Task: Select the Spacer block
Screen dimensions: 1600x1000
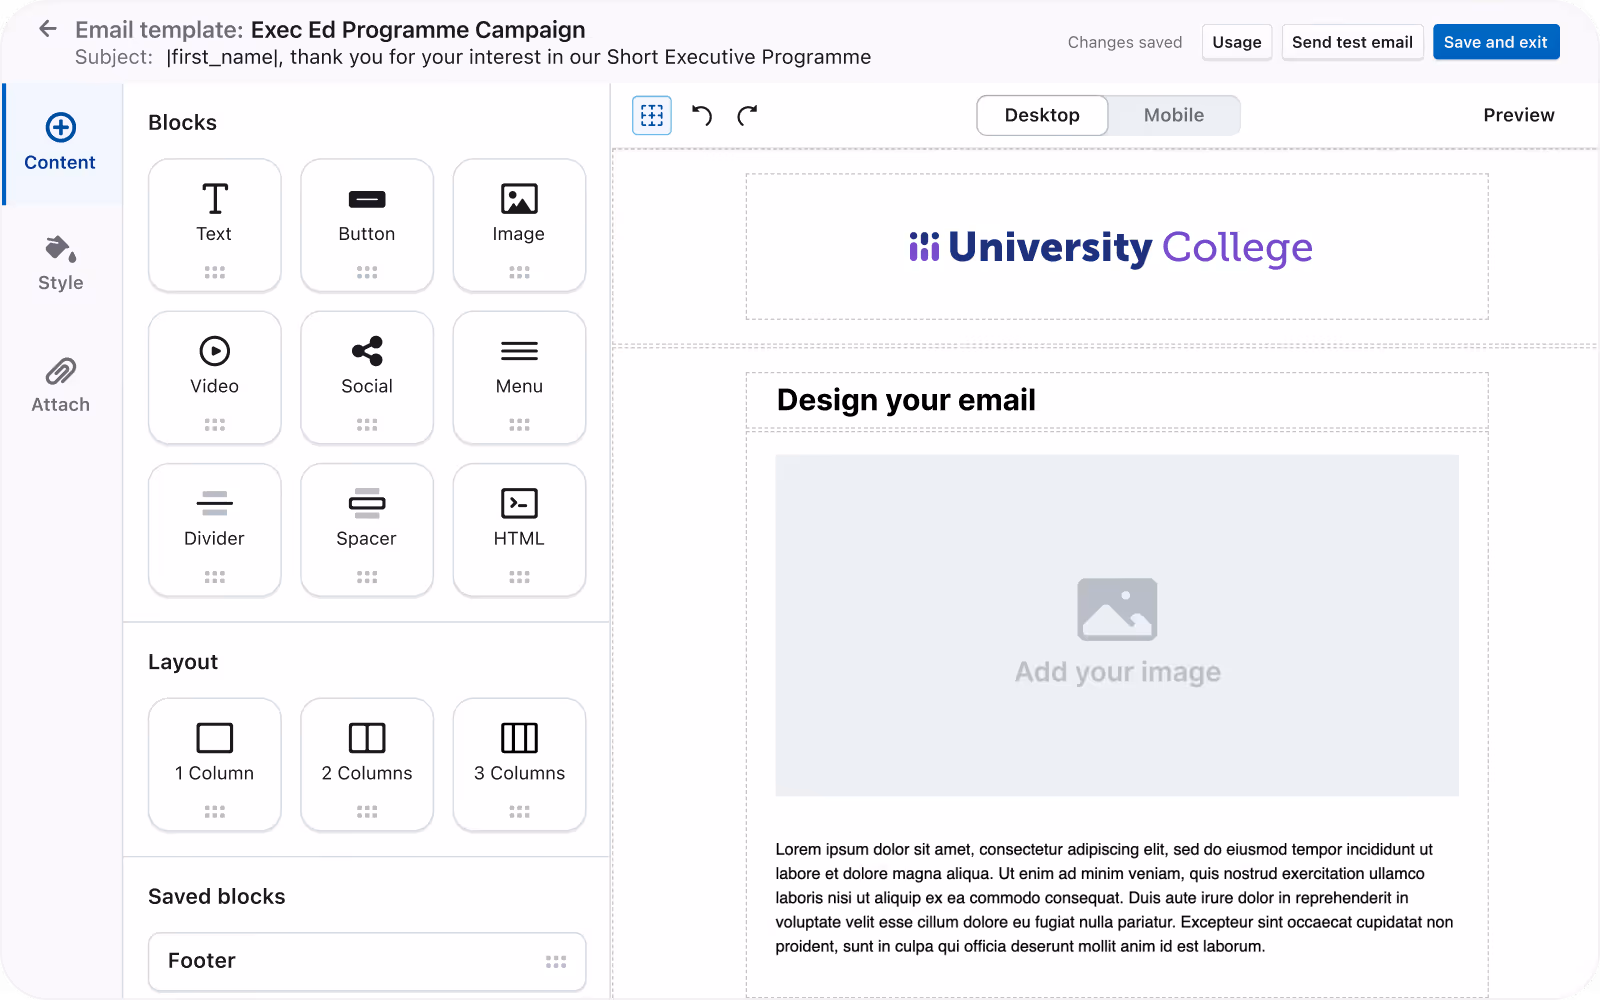Action: (367, 529)
